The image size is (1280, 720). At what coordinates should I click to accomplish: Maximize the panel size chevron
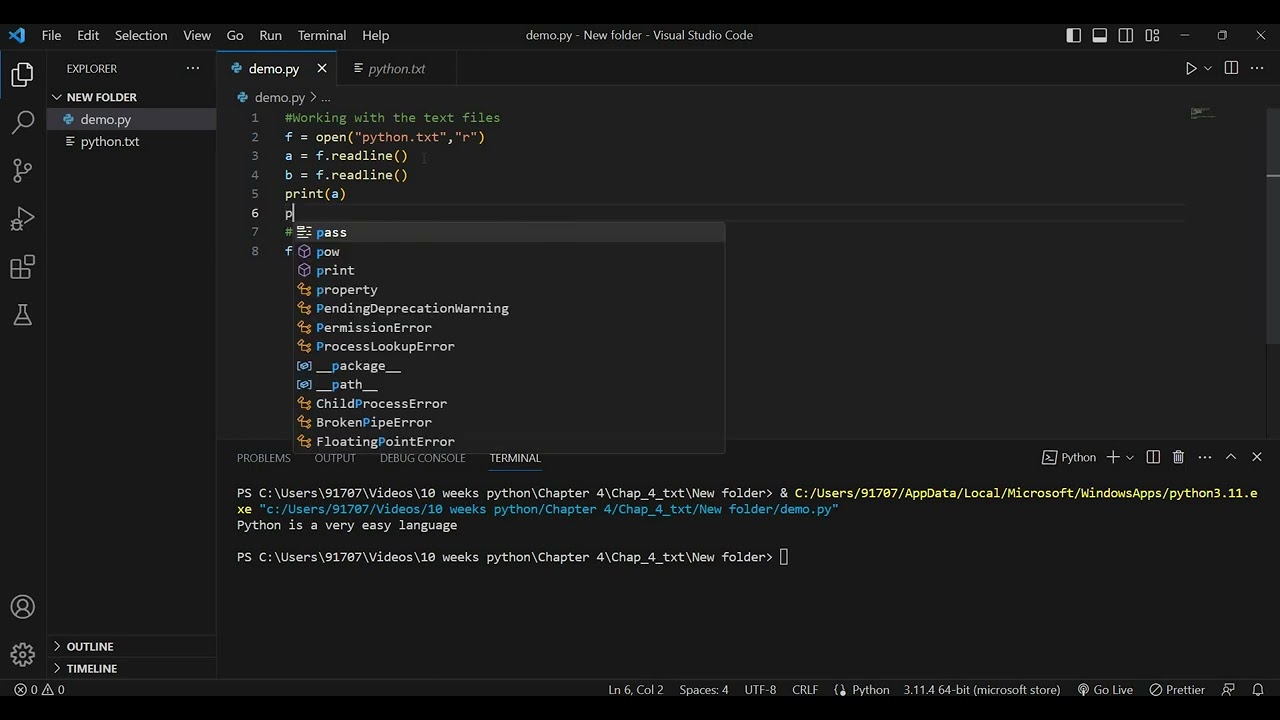(1231, 457)
